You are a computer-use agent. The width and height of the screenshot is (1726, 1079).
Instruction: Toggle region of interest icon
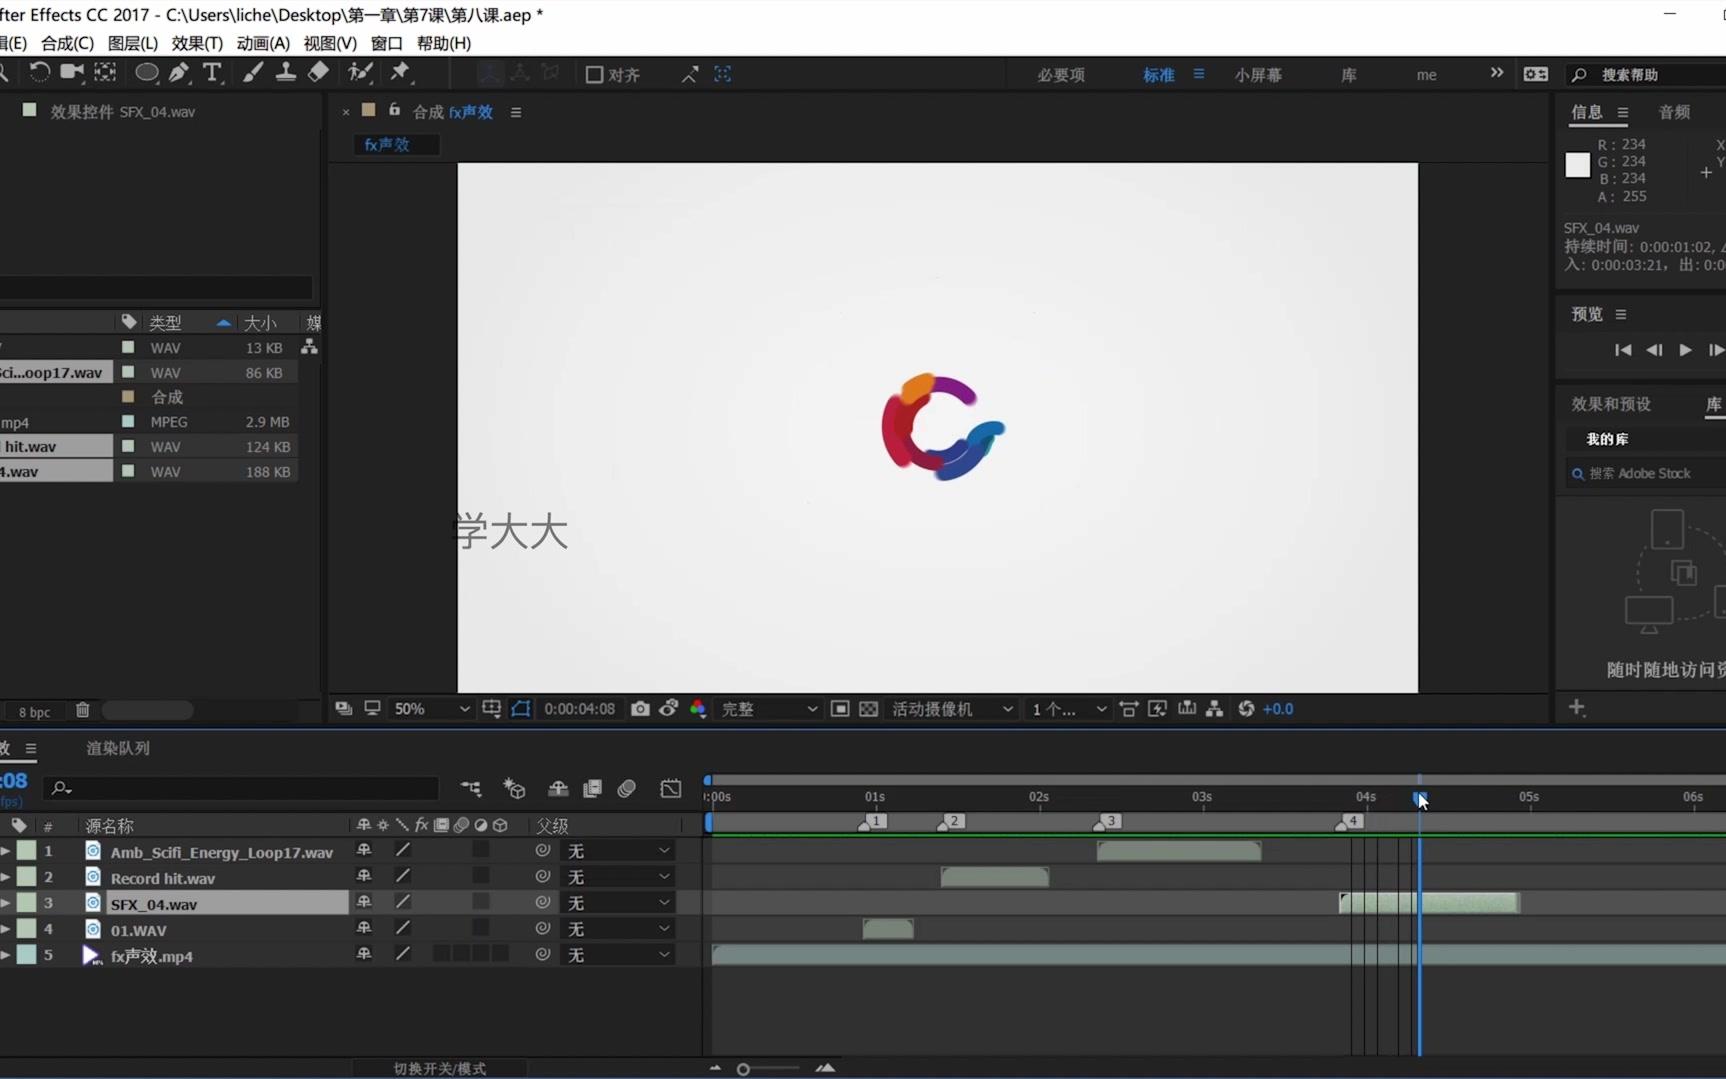840,709
